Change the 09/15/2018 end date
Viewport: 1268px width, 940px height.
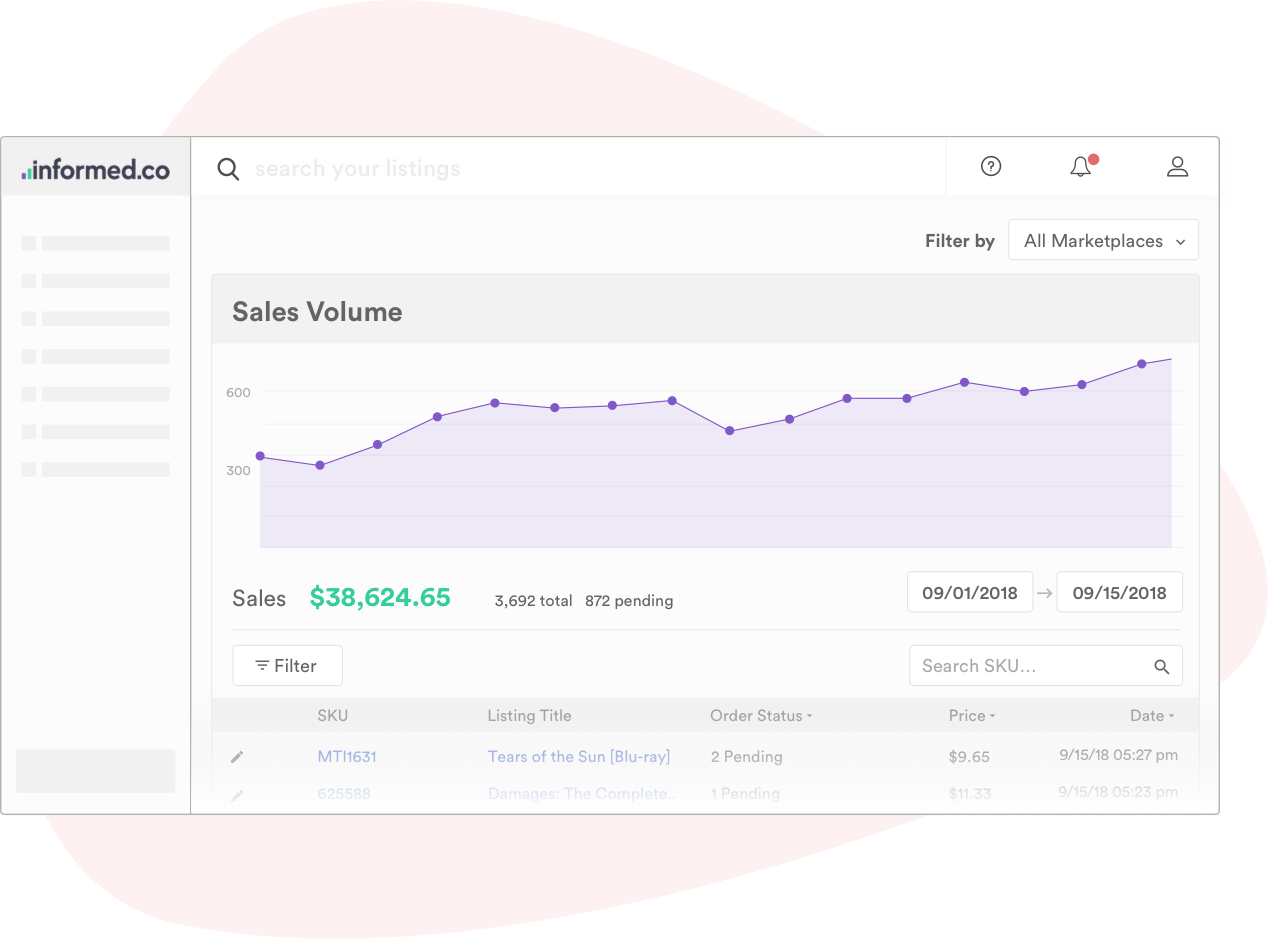coord(1119,592)
